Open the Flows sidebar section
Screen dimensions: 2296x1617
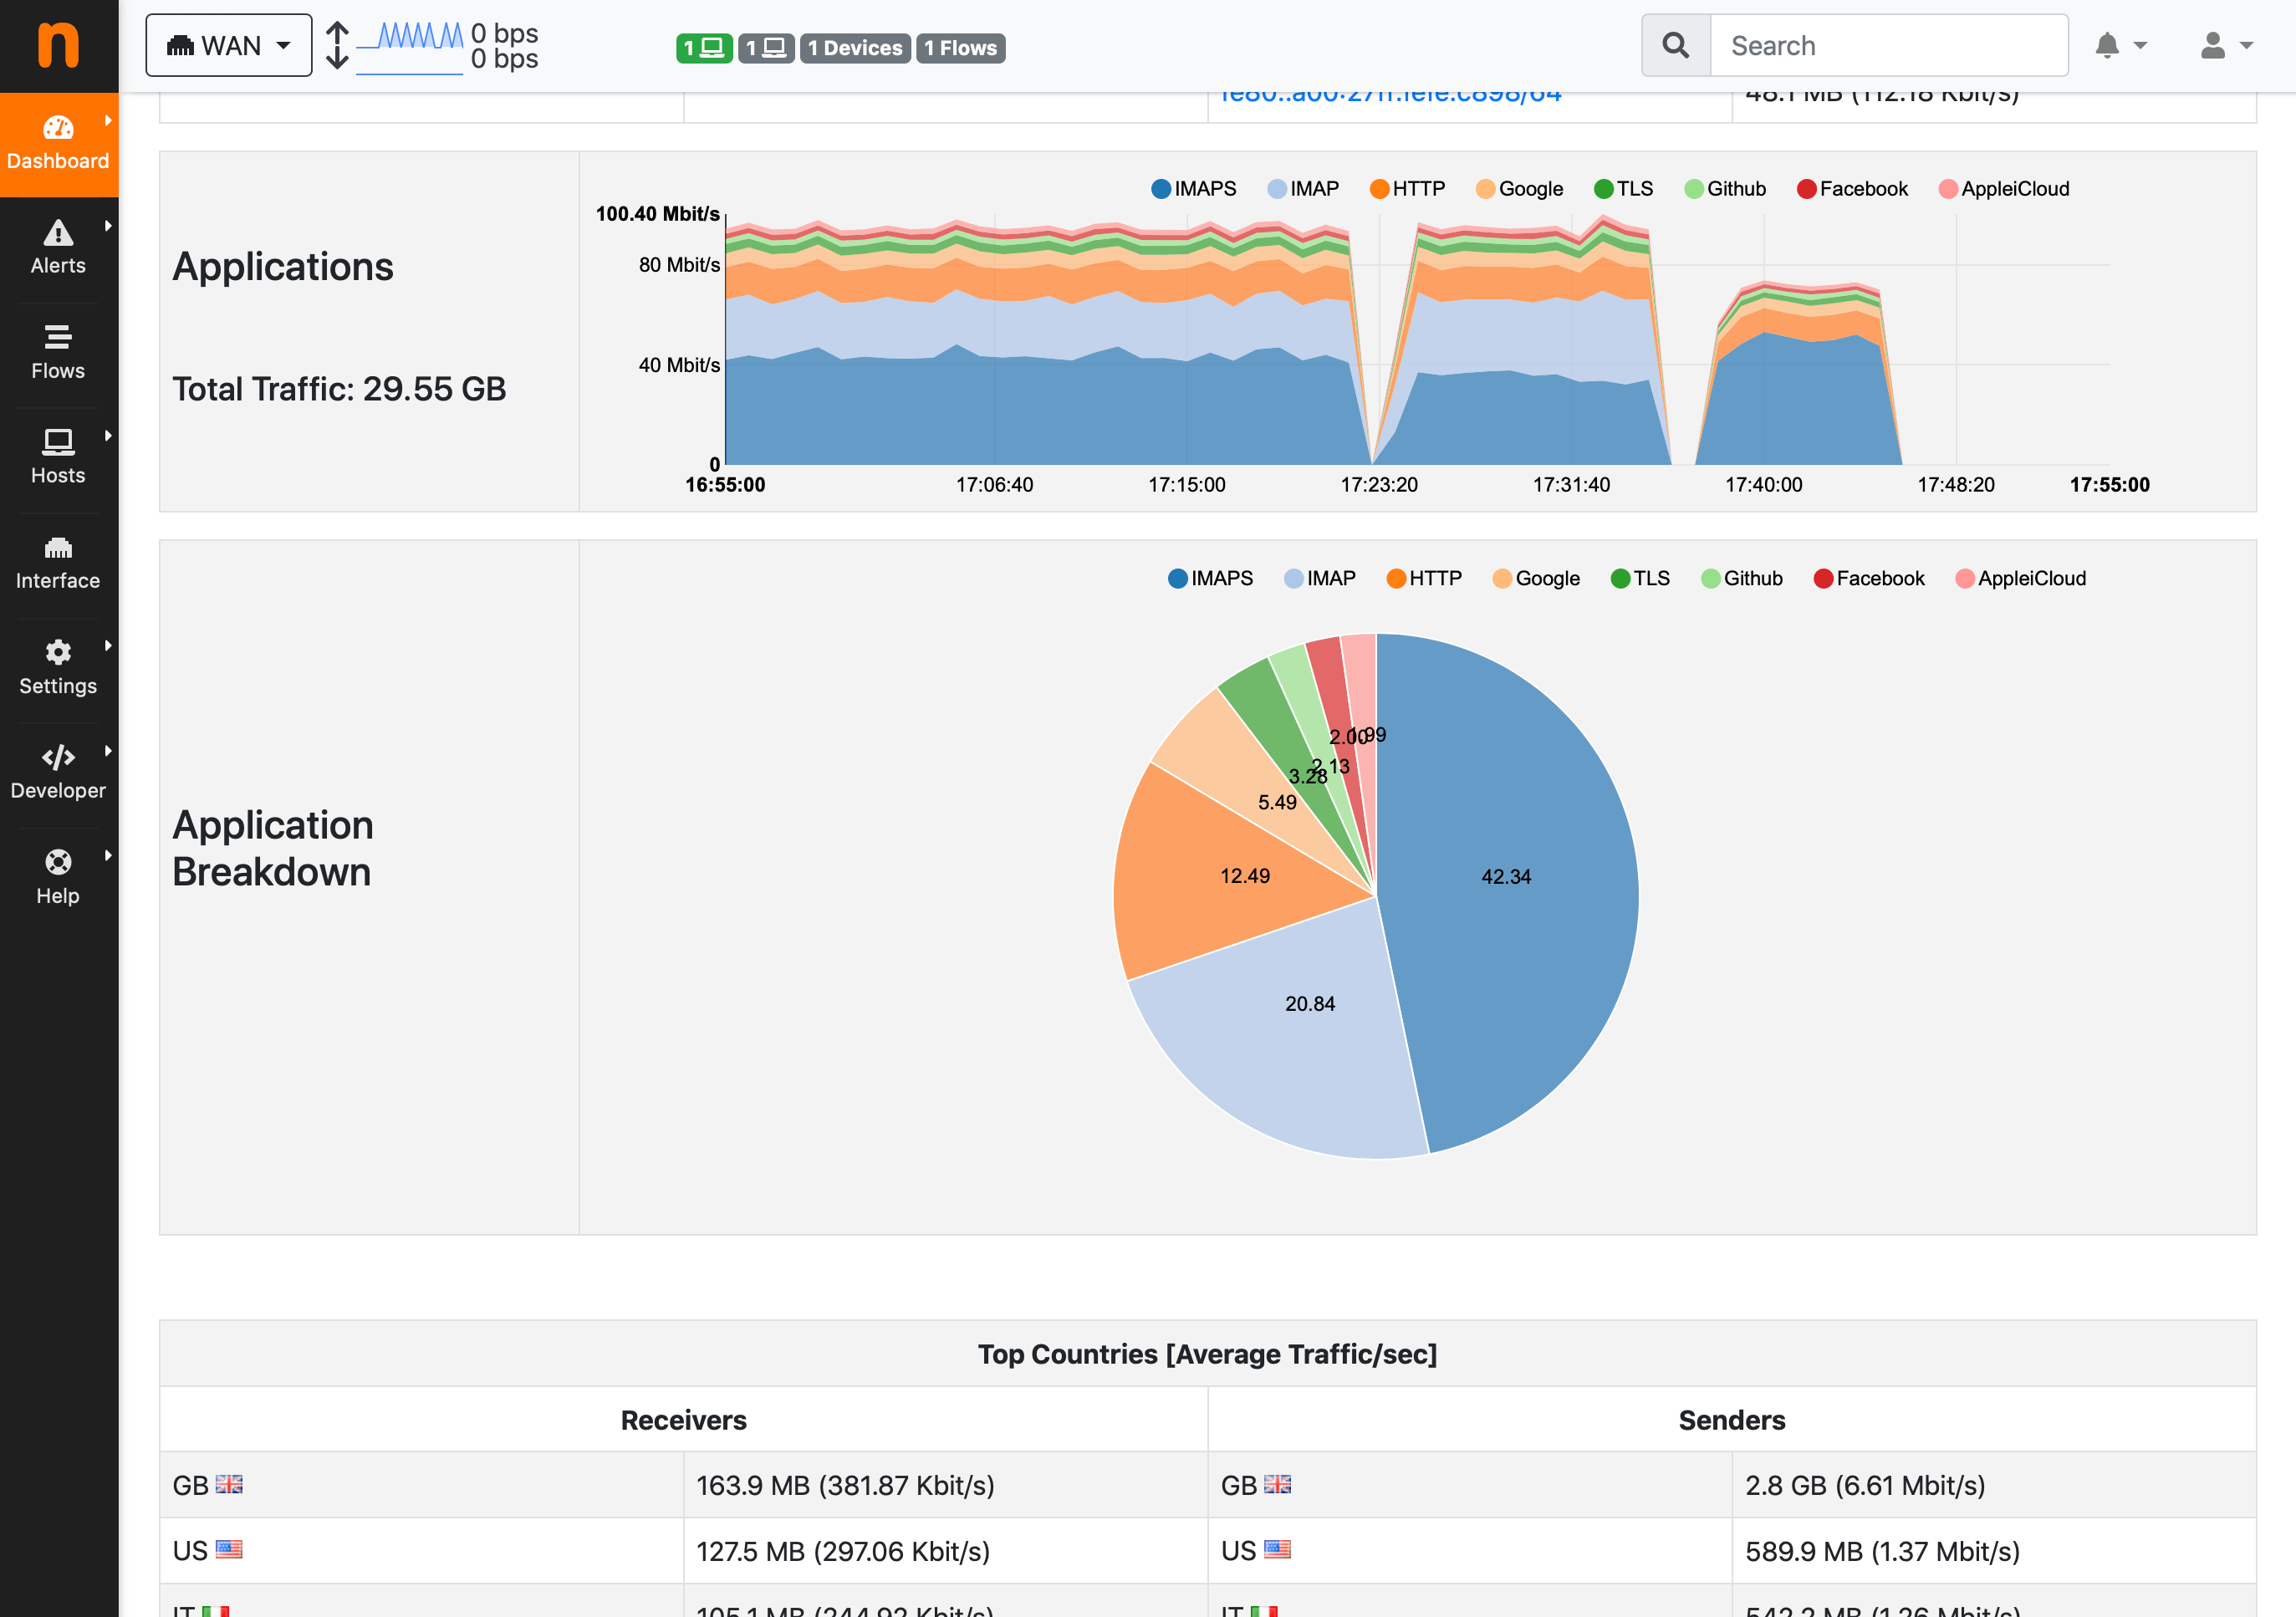(58, 352)
